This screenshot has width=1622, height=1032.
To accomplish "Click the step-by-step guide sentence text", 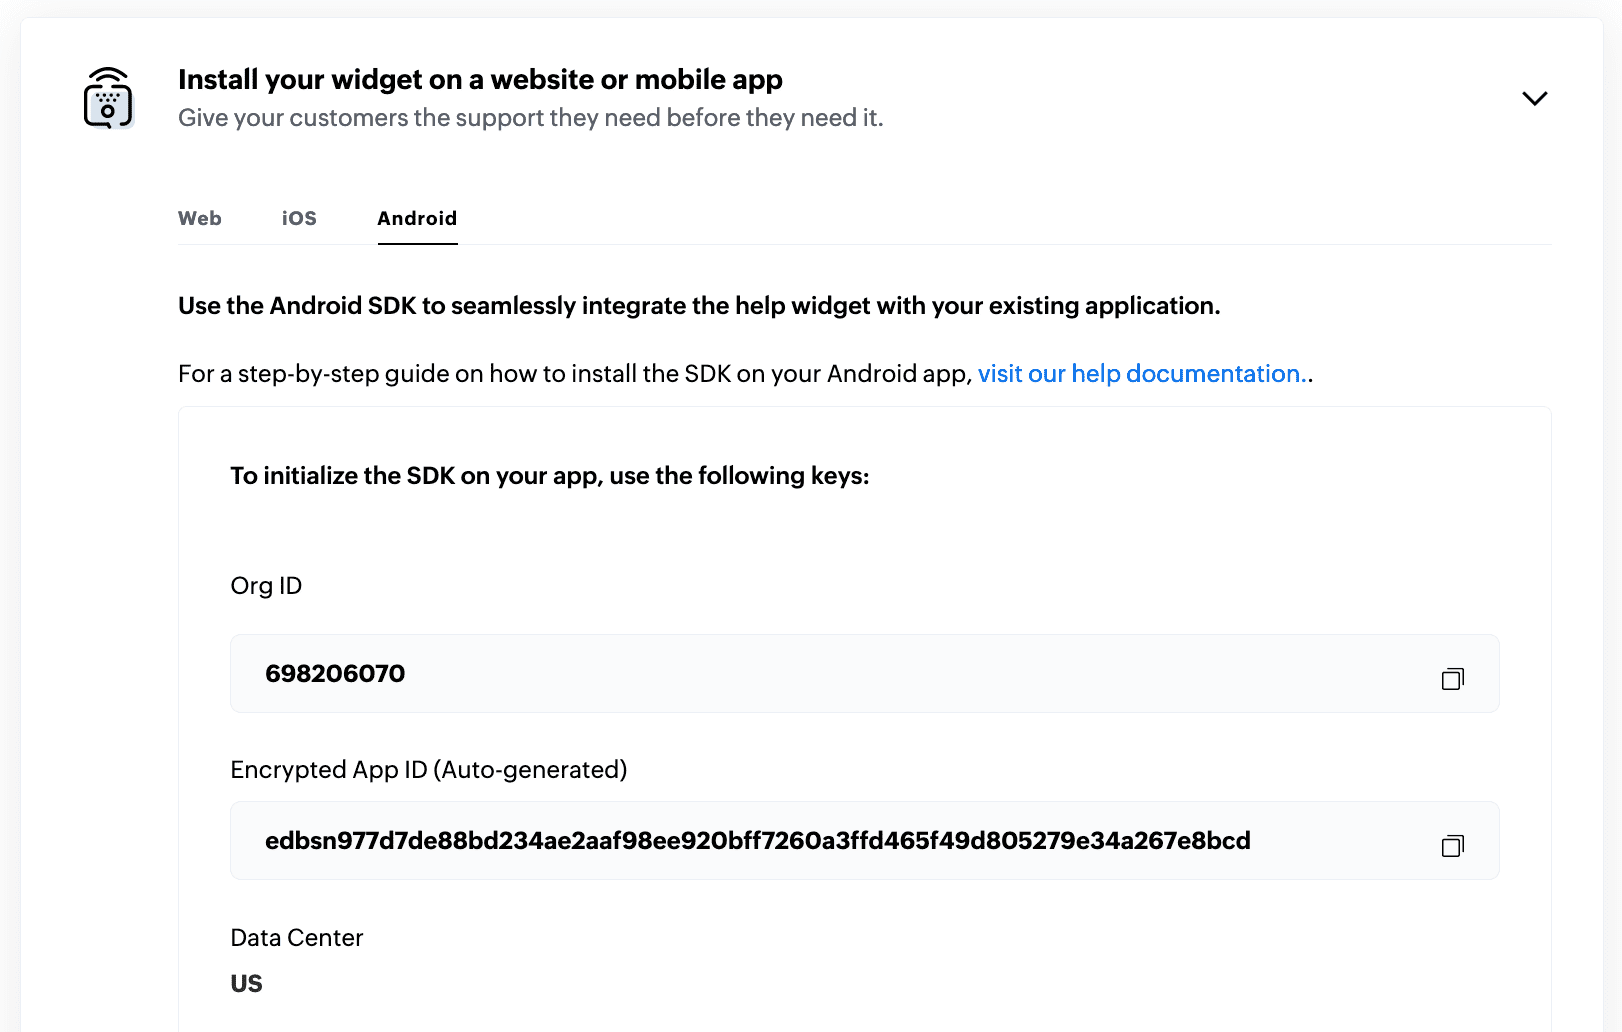I will [x=574, y=374].
